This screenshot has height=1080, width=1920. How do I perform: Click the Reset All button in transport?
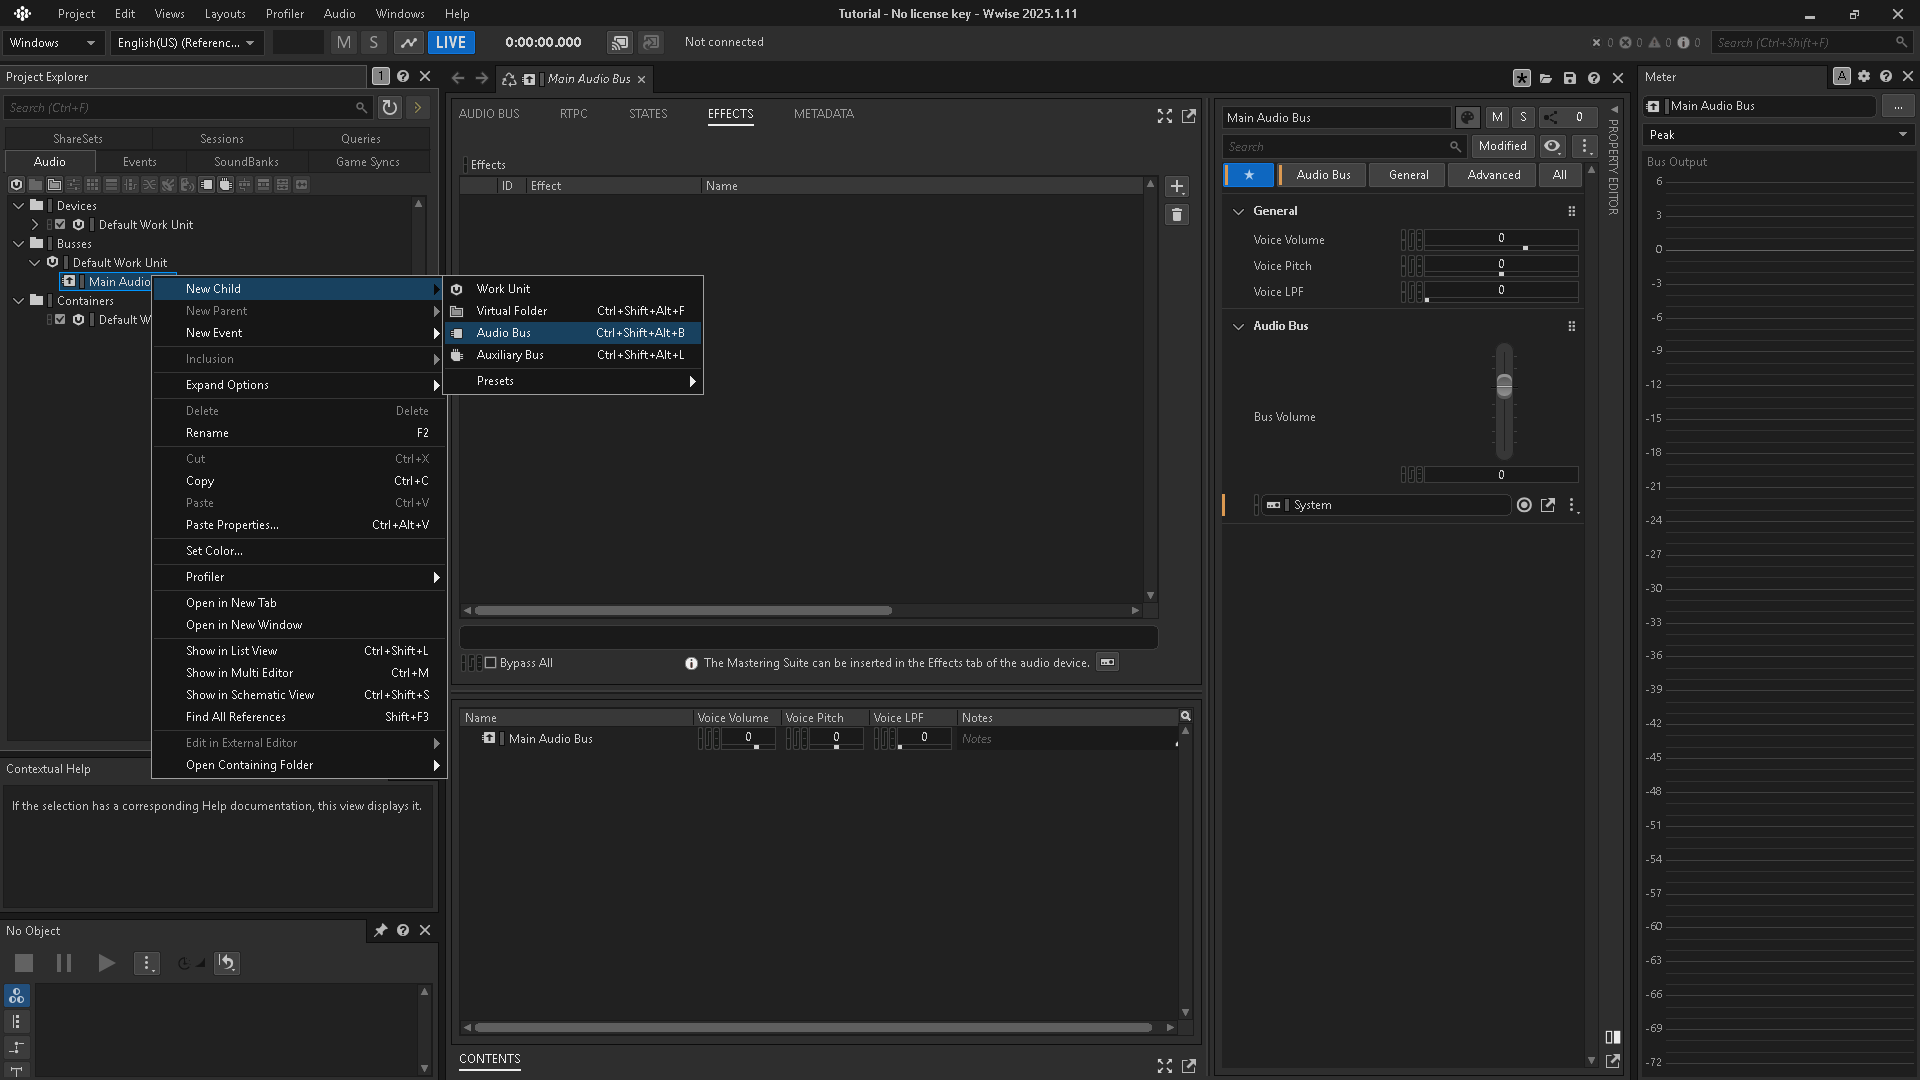point(227,963)
